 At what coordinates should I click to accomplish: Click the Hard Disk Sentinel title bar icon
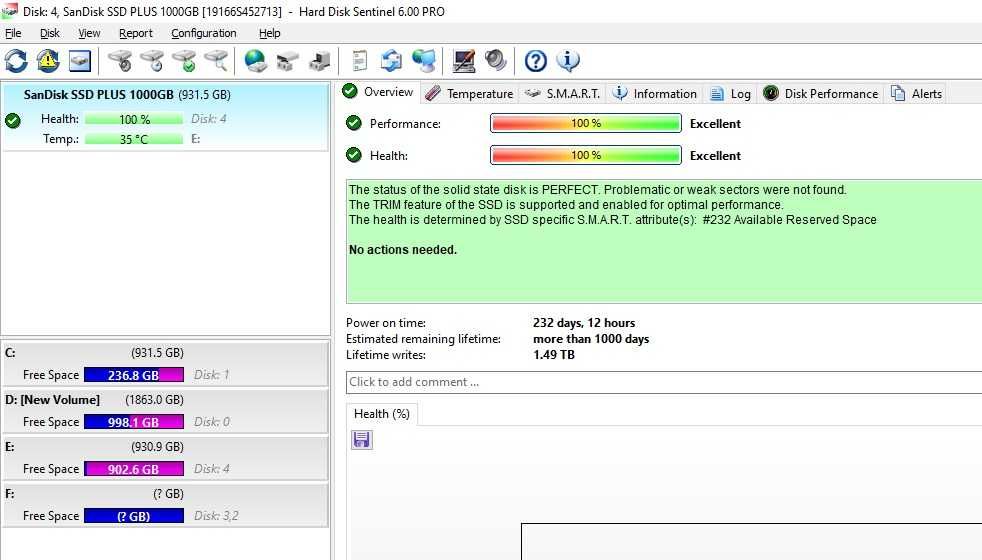click(9, 11)
